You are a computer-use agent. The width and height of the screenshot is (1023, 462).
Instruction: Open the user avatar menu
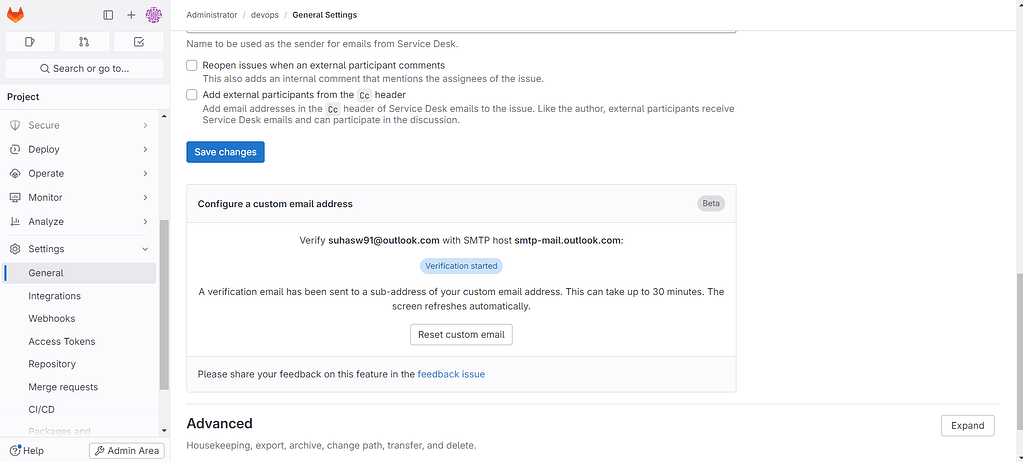click(153, 15)
